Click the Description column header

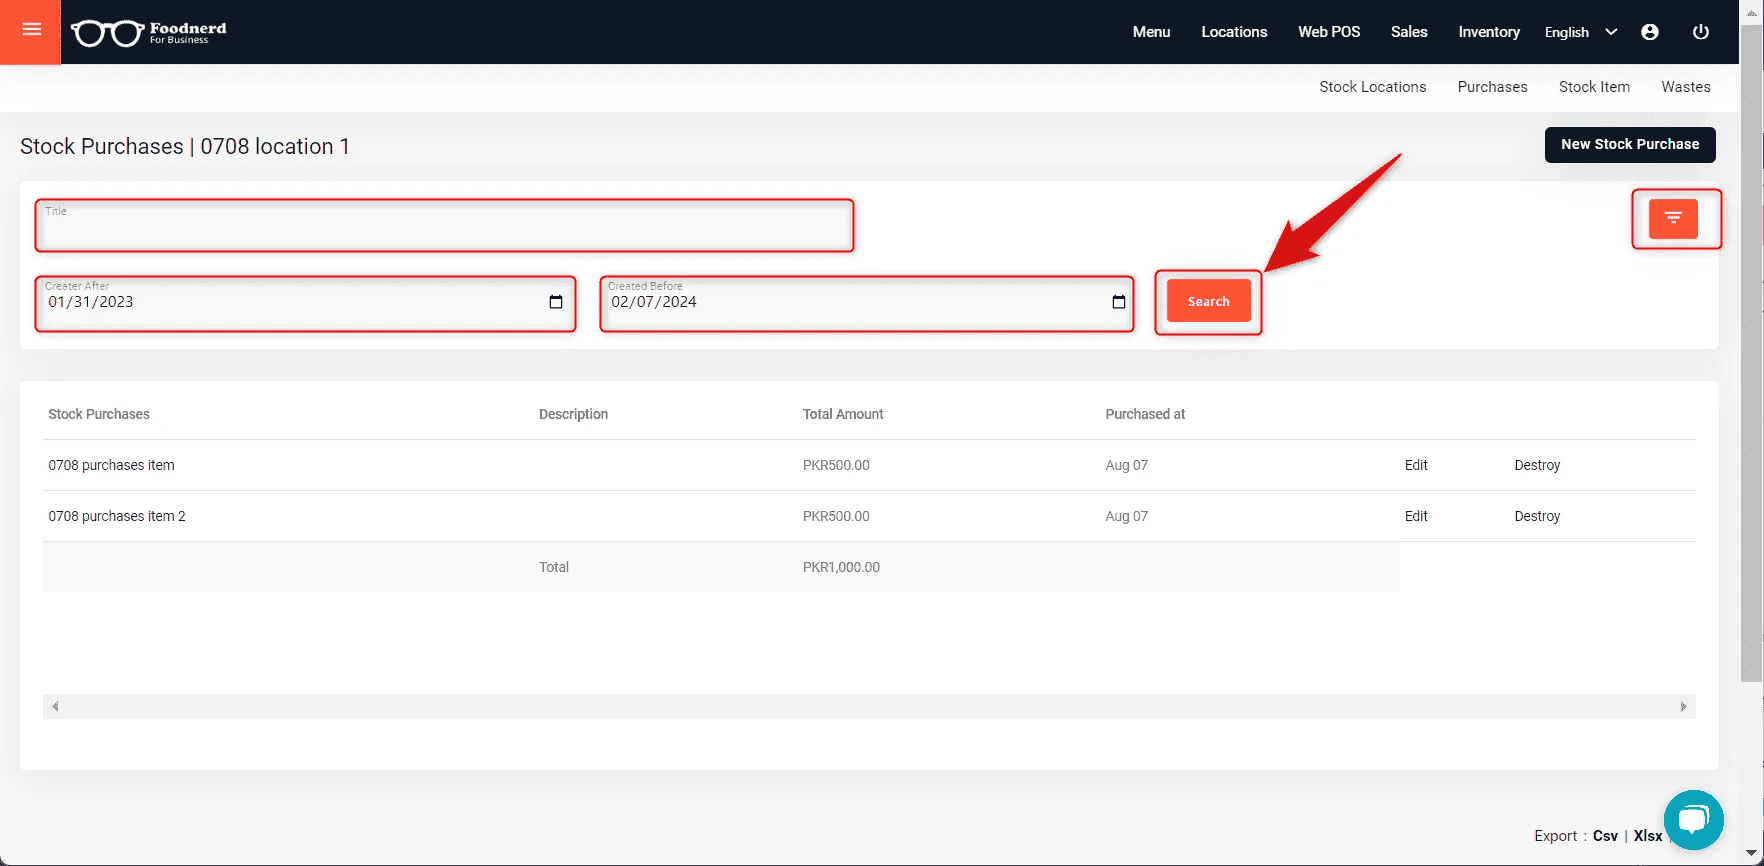pos(573,414)
